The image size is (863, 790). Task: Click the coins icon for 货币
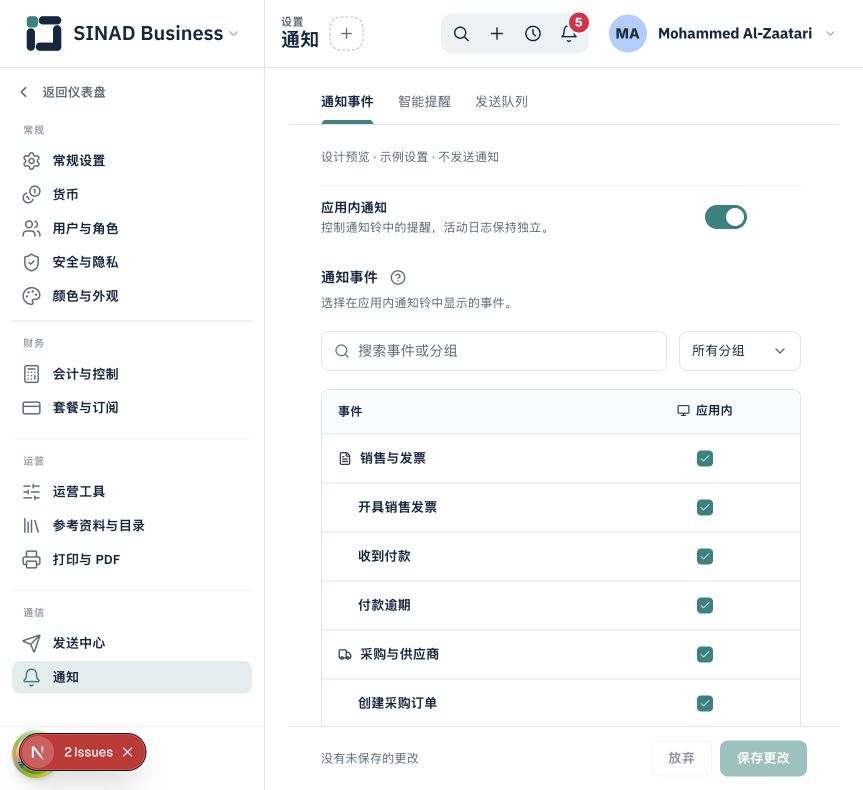click(31, 194)
